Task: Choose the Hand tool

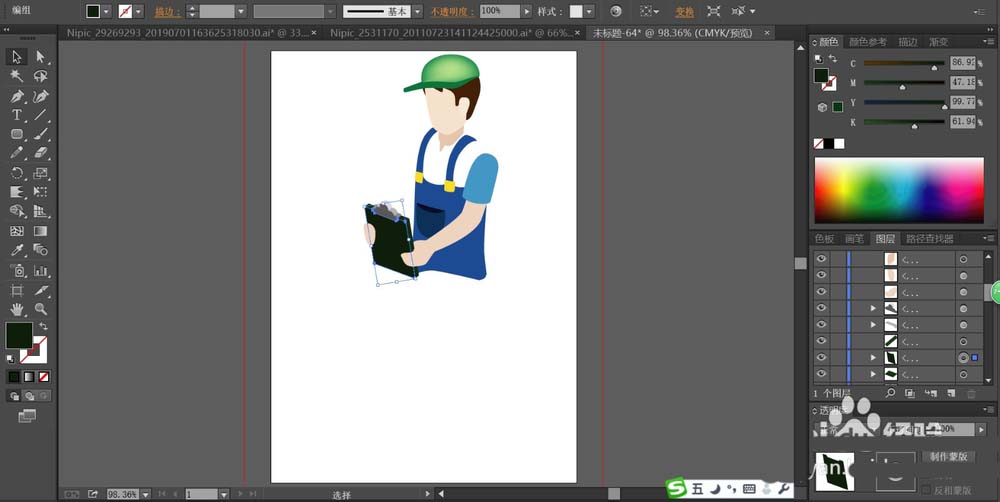Action: click(17, 309)
